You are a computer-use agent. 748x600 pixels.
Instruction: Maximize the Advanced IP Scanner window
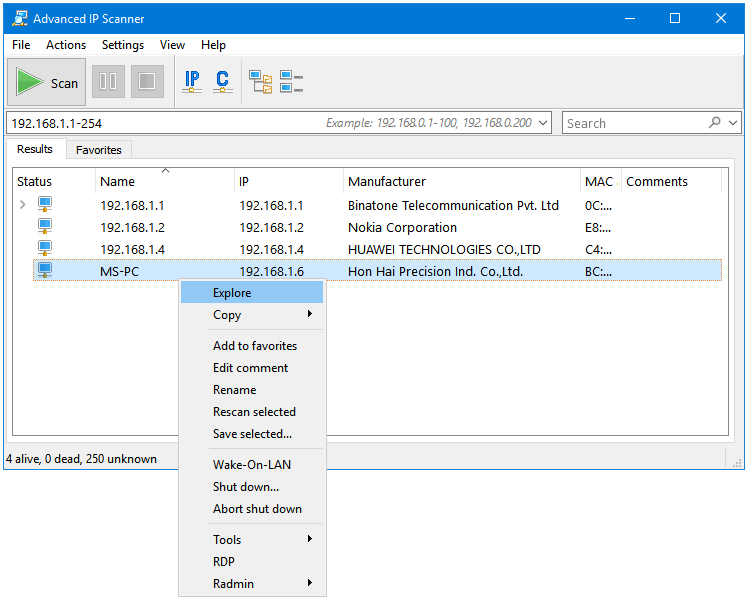[675, 18]
